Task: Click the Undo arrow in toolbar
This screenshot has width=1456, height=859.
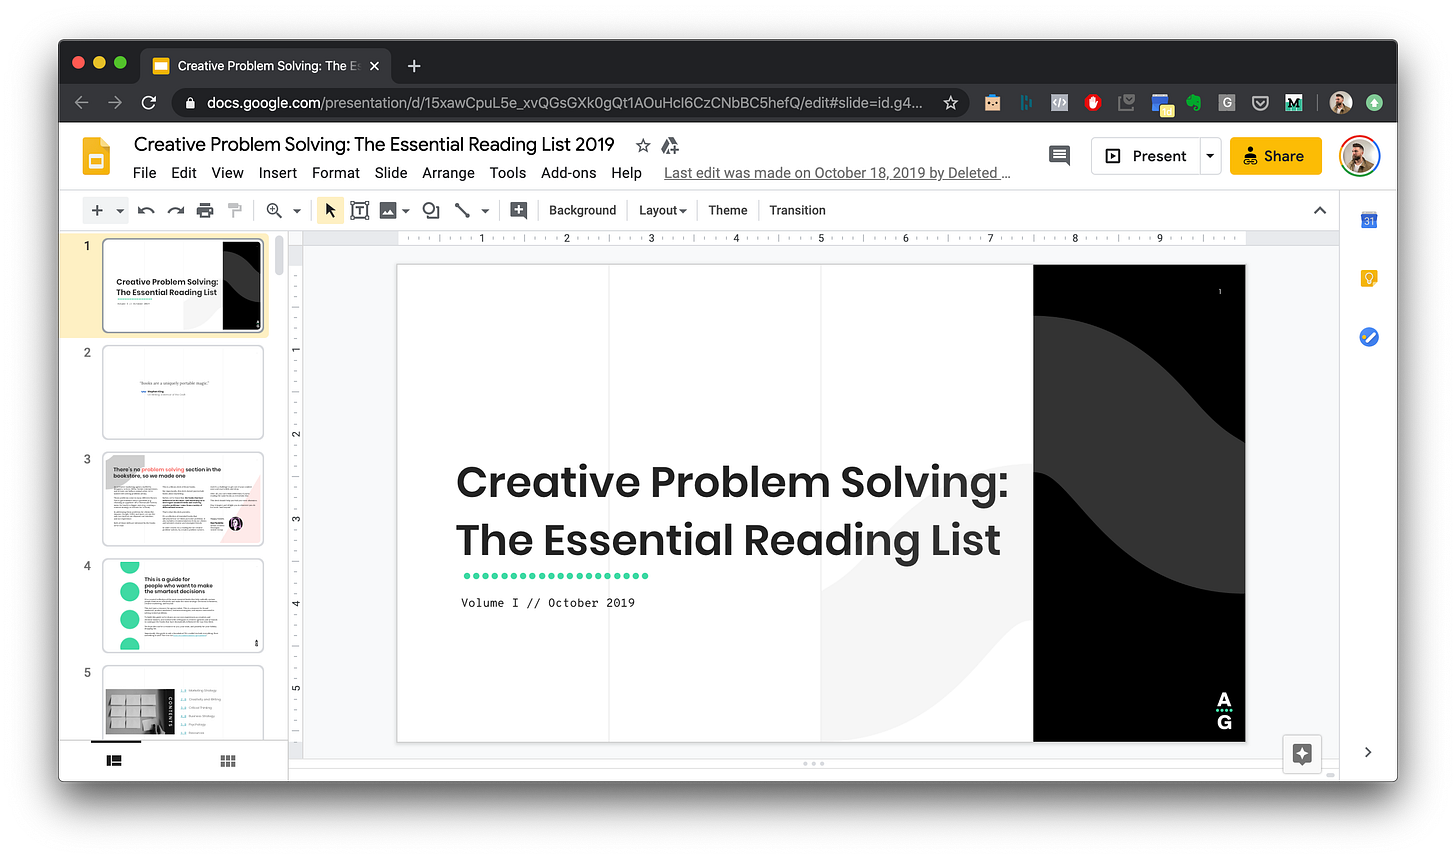Action: (x=146, y=210)
